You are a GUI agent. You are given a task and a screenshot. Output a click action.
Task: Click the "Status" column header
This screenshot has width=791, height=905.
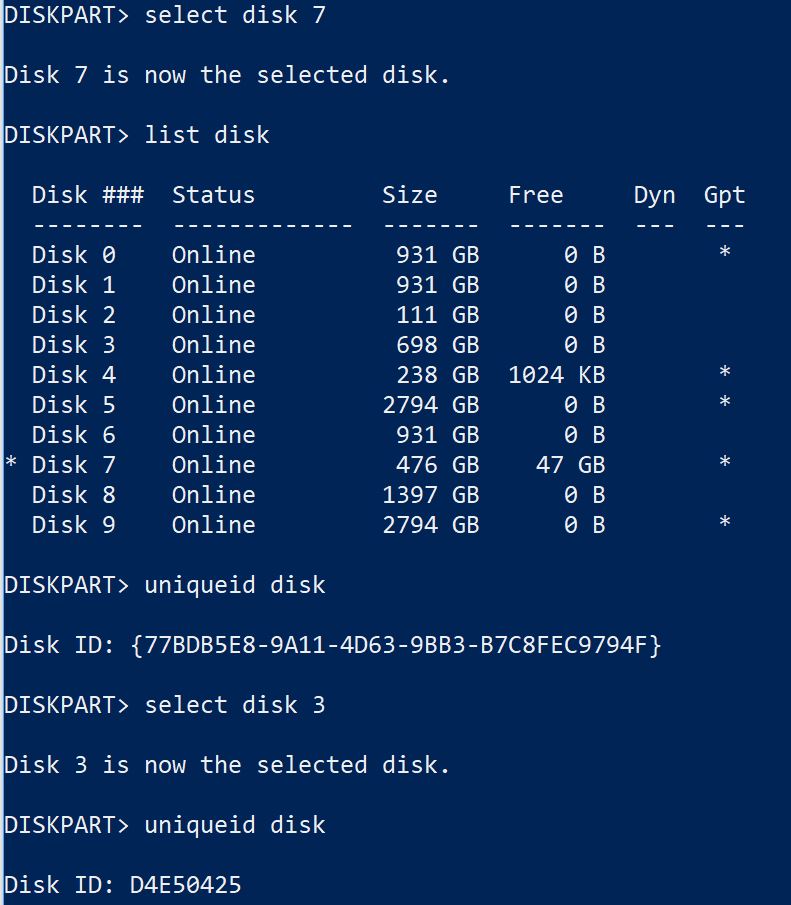(x=213, y=195)
